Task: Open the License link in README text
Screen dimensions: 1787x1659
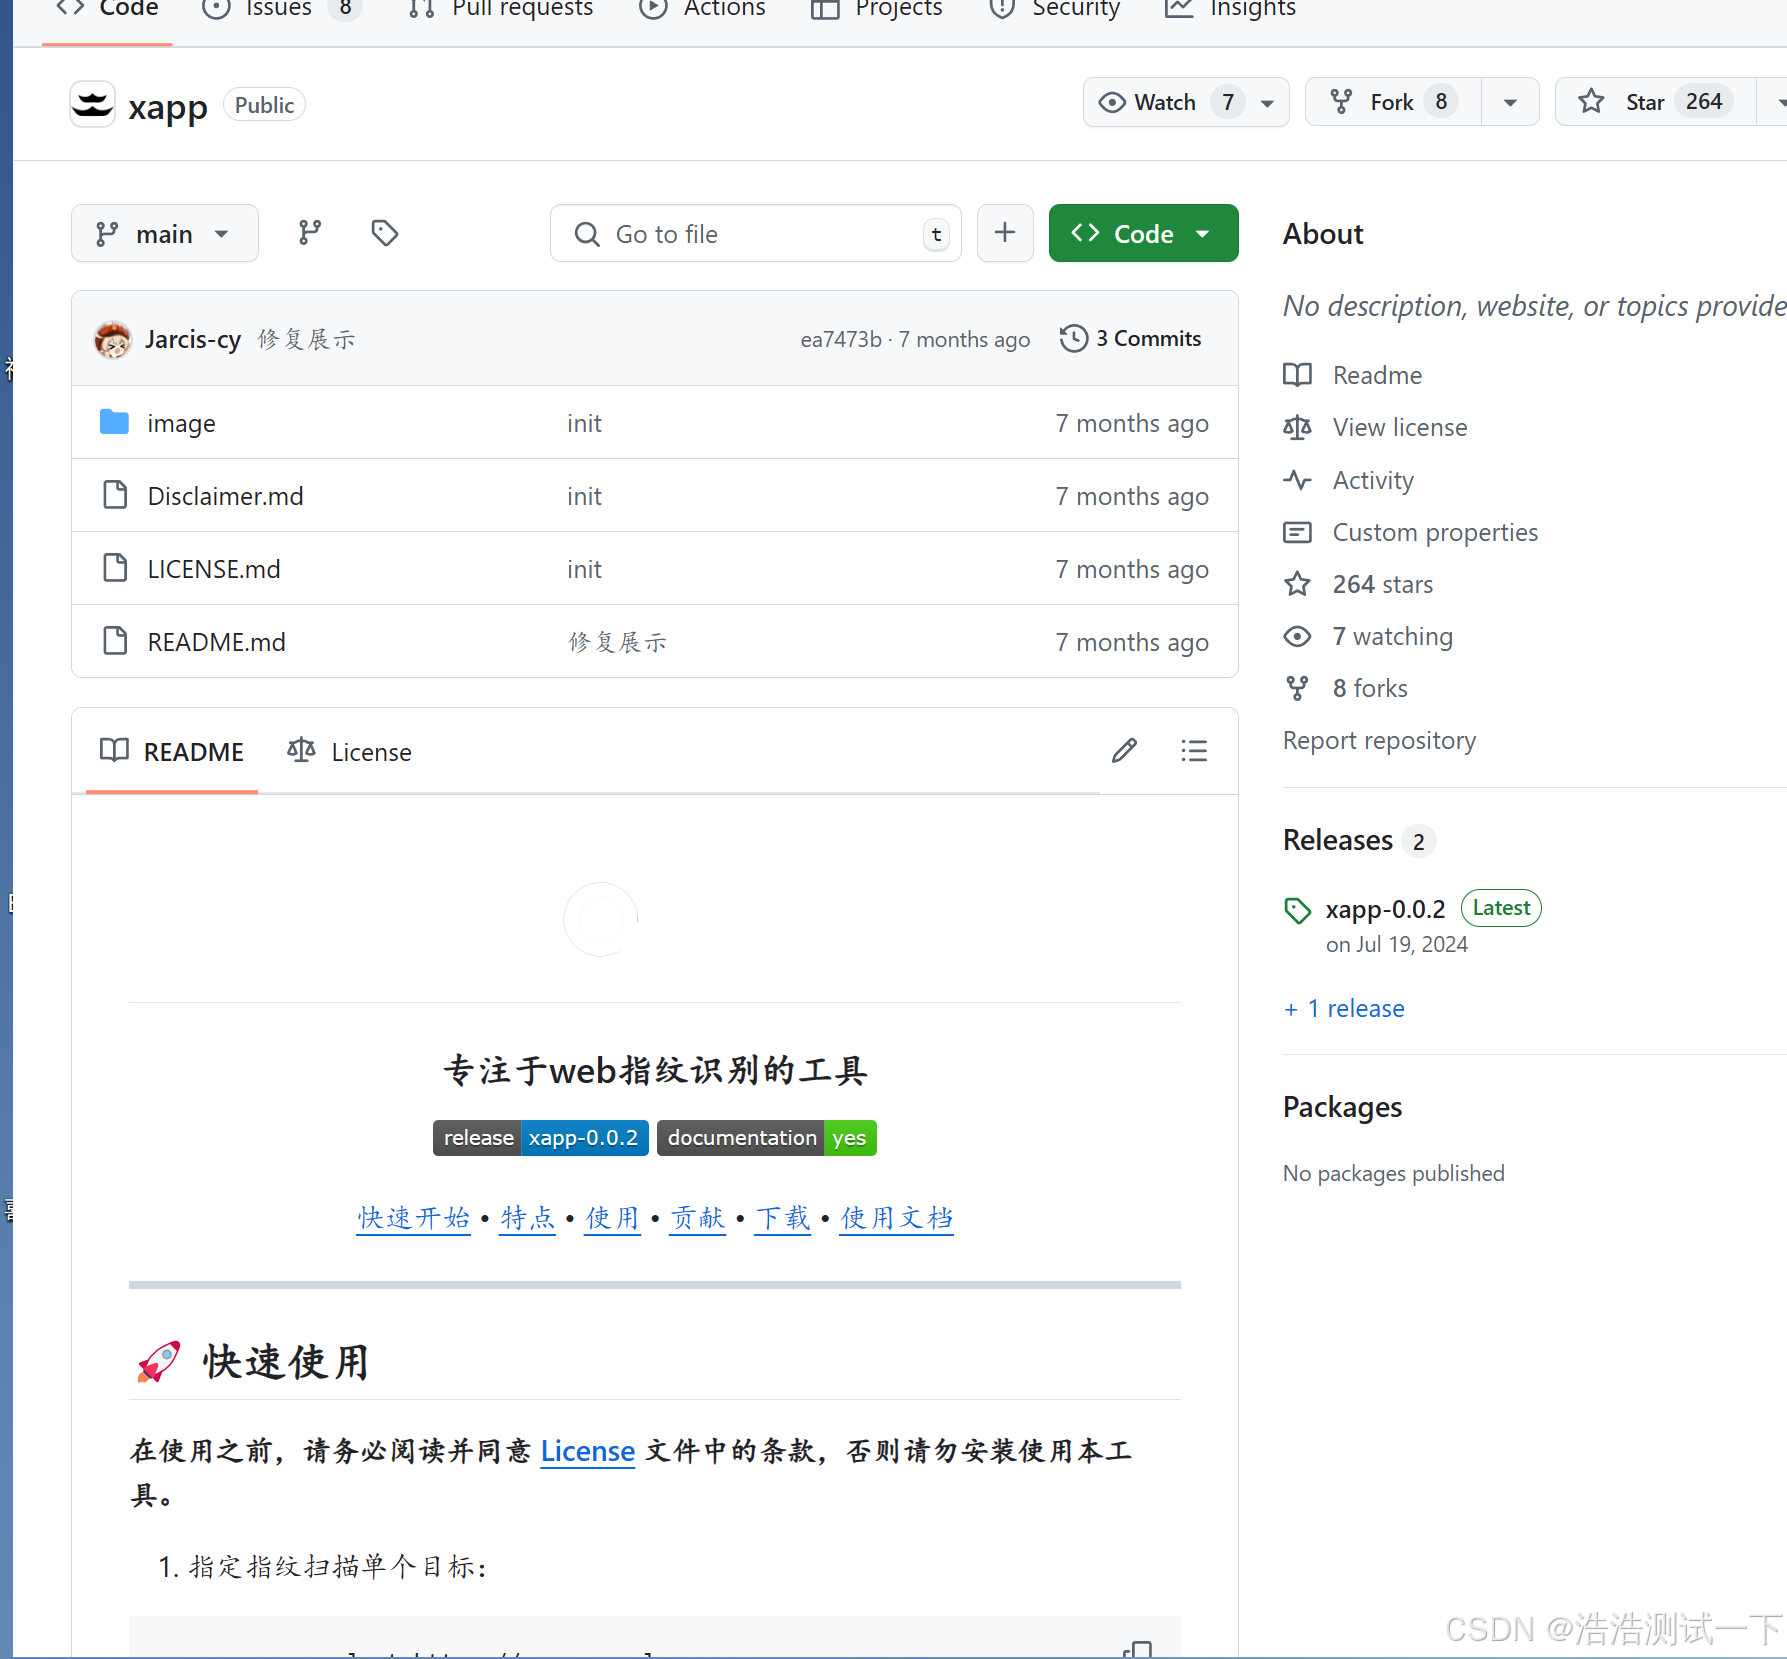Action: 588,1451
